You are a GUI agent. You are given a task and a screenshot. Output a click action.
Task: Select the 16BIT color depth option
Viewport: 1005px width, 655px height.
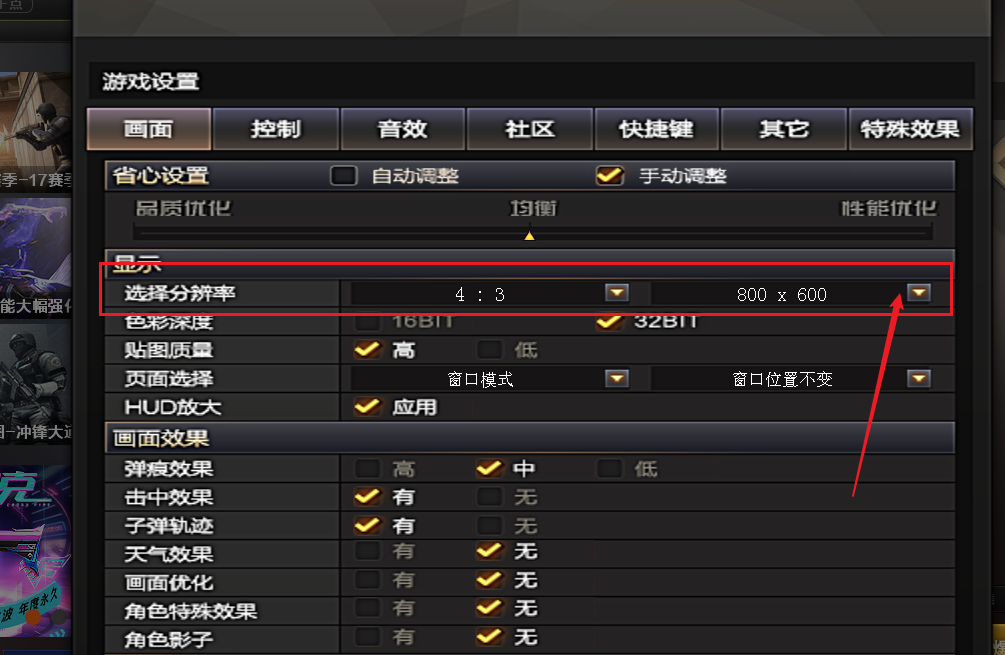(367, 321)
